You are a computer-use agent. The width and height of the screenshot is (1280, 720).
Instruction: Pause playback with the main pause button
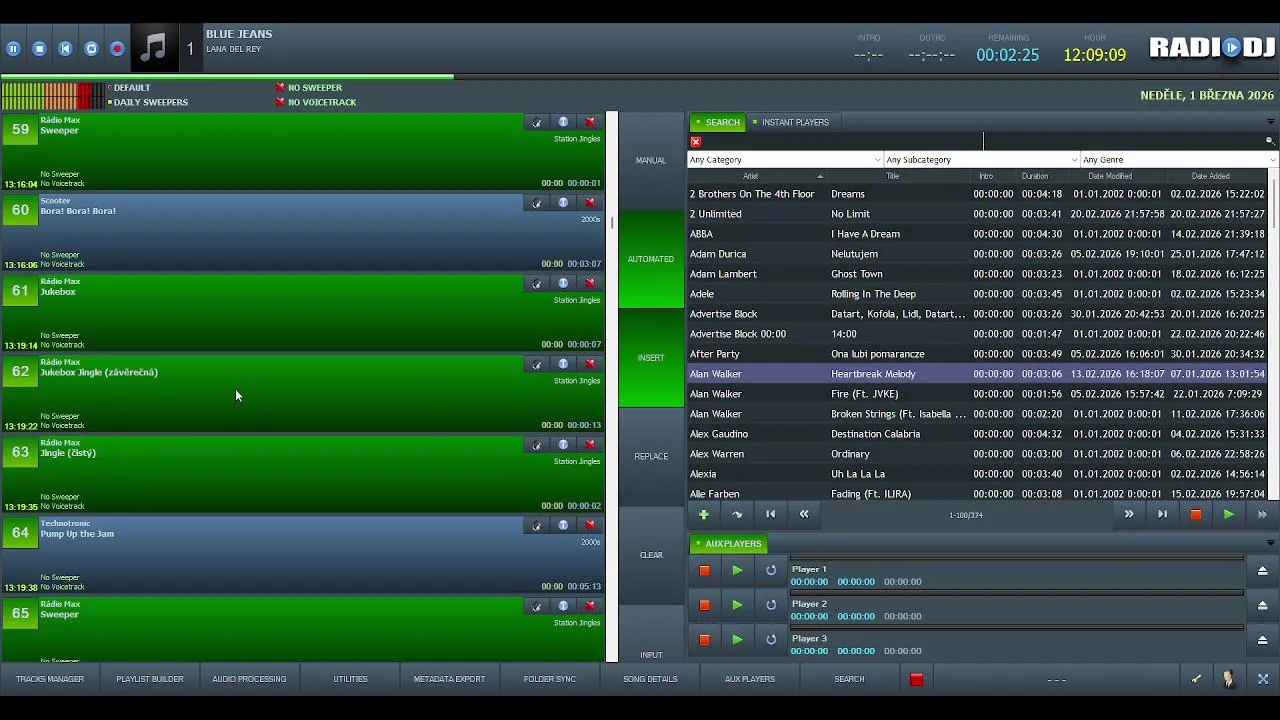point(13,48)
